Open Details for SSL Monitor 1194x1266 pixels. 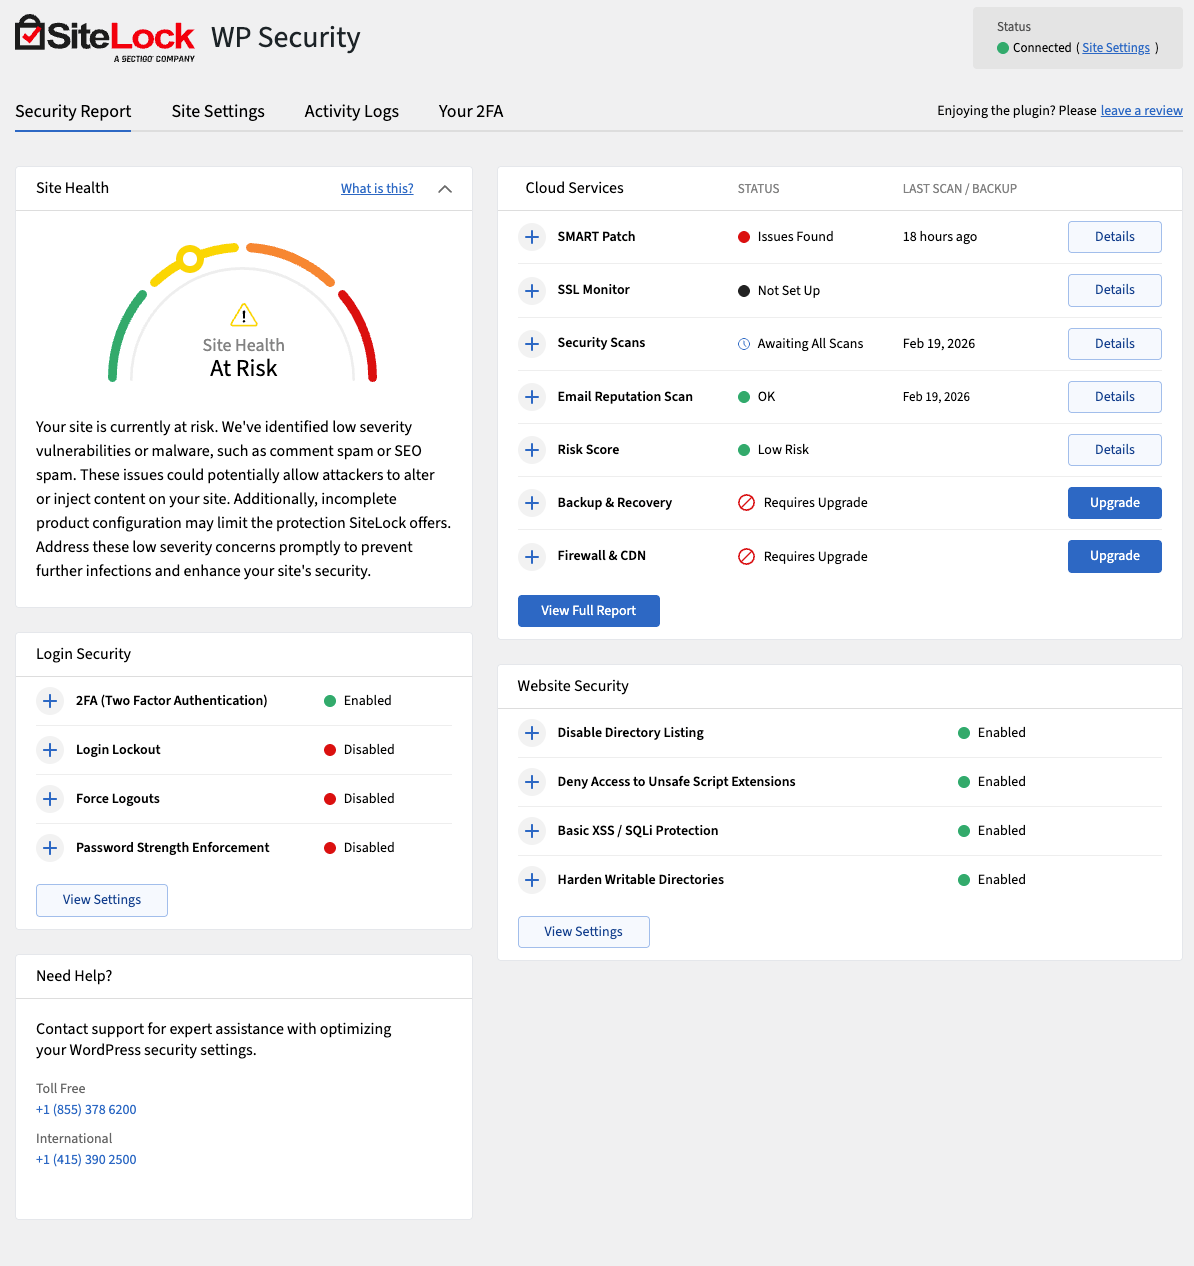pyautogui.click(x=1115, y=290)
